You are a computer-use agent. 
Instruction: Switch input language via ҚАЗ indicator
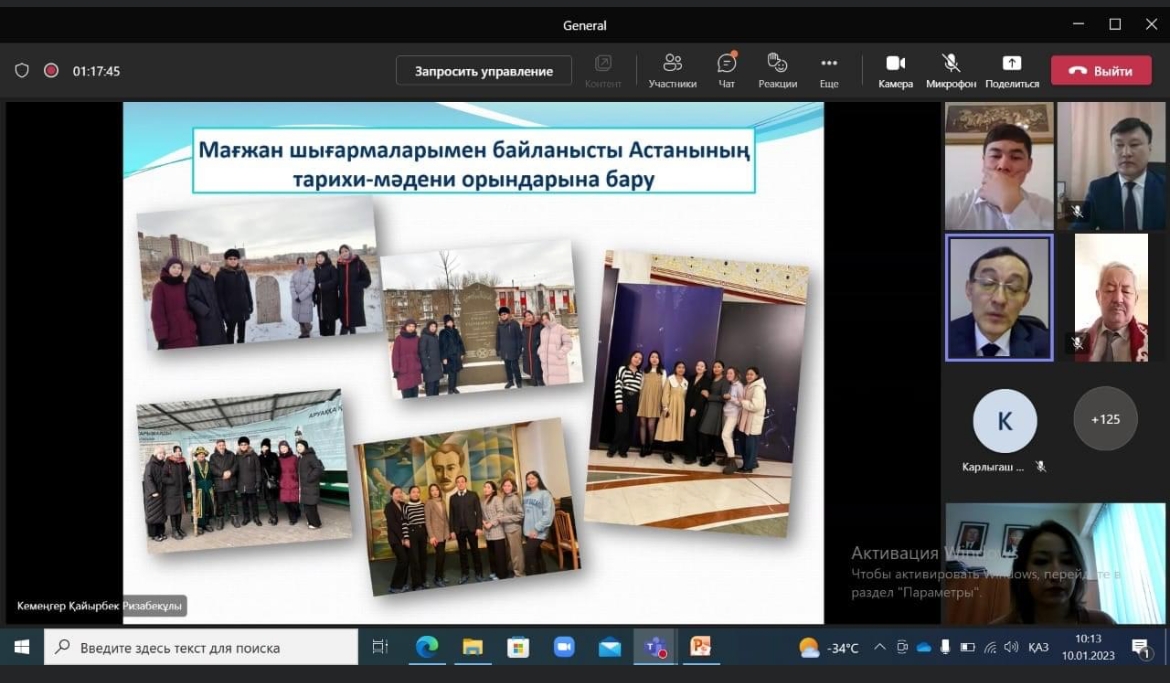tap(1039, 647)
